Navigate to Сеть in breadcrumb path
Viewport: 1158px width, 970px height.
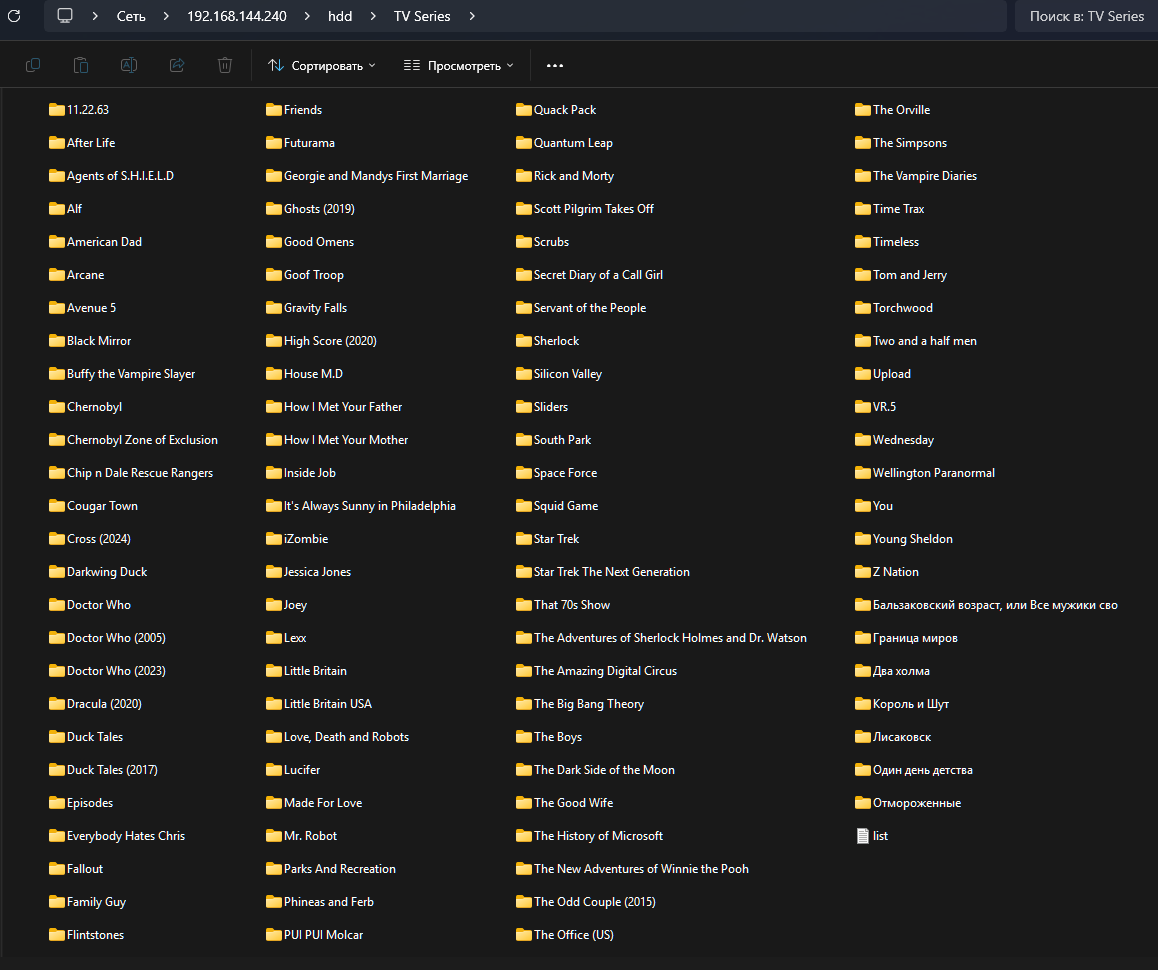coord(131,16)
